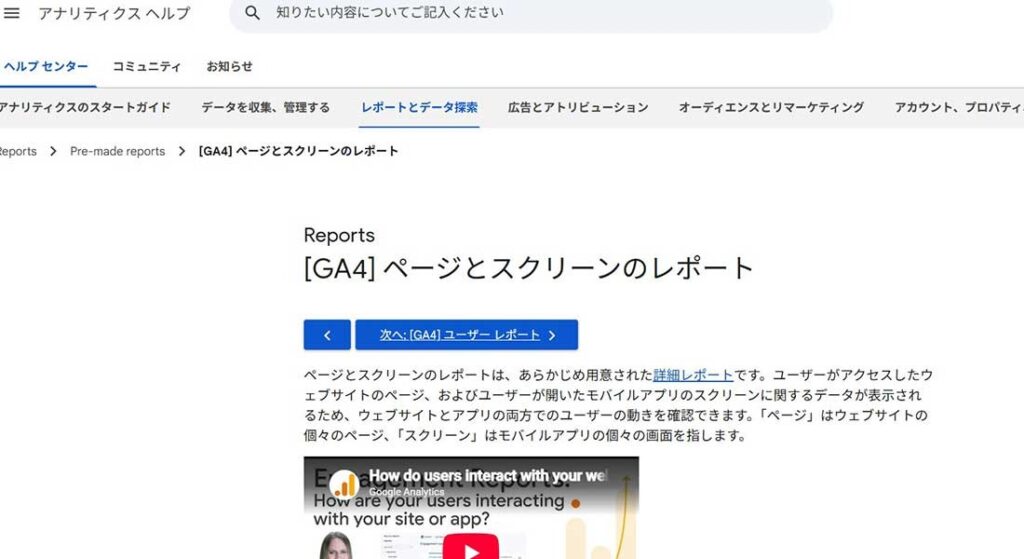1024x559 pixels.
Task: Click the right chevron in next button
Action: (552, 336)
